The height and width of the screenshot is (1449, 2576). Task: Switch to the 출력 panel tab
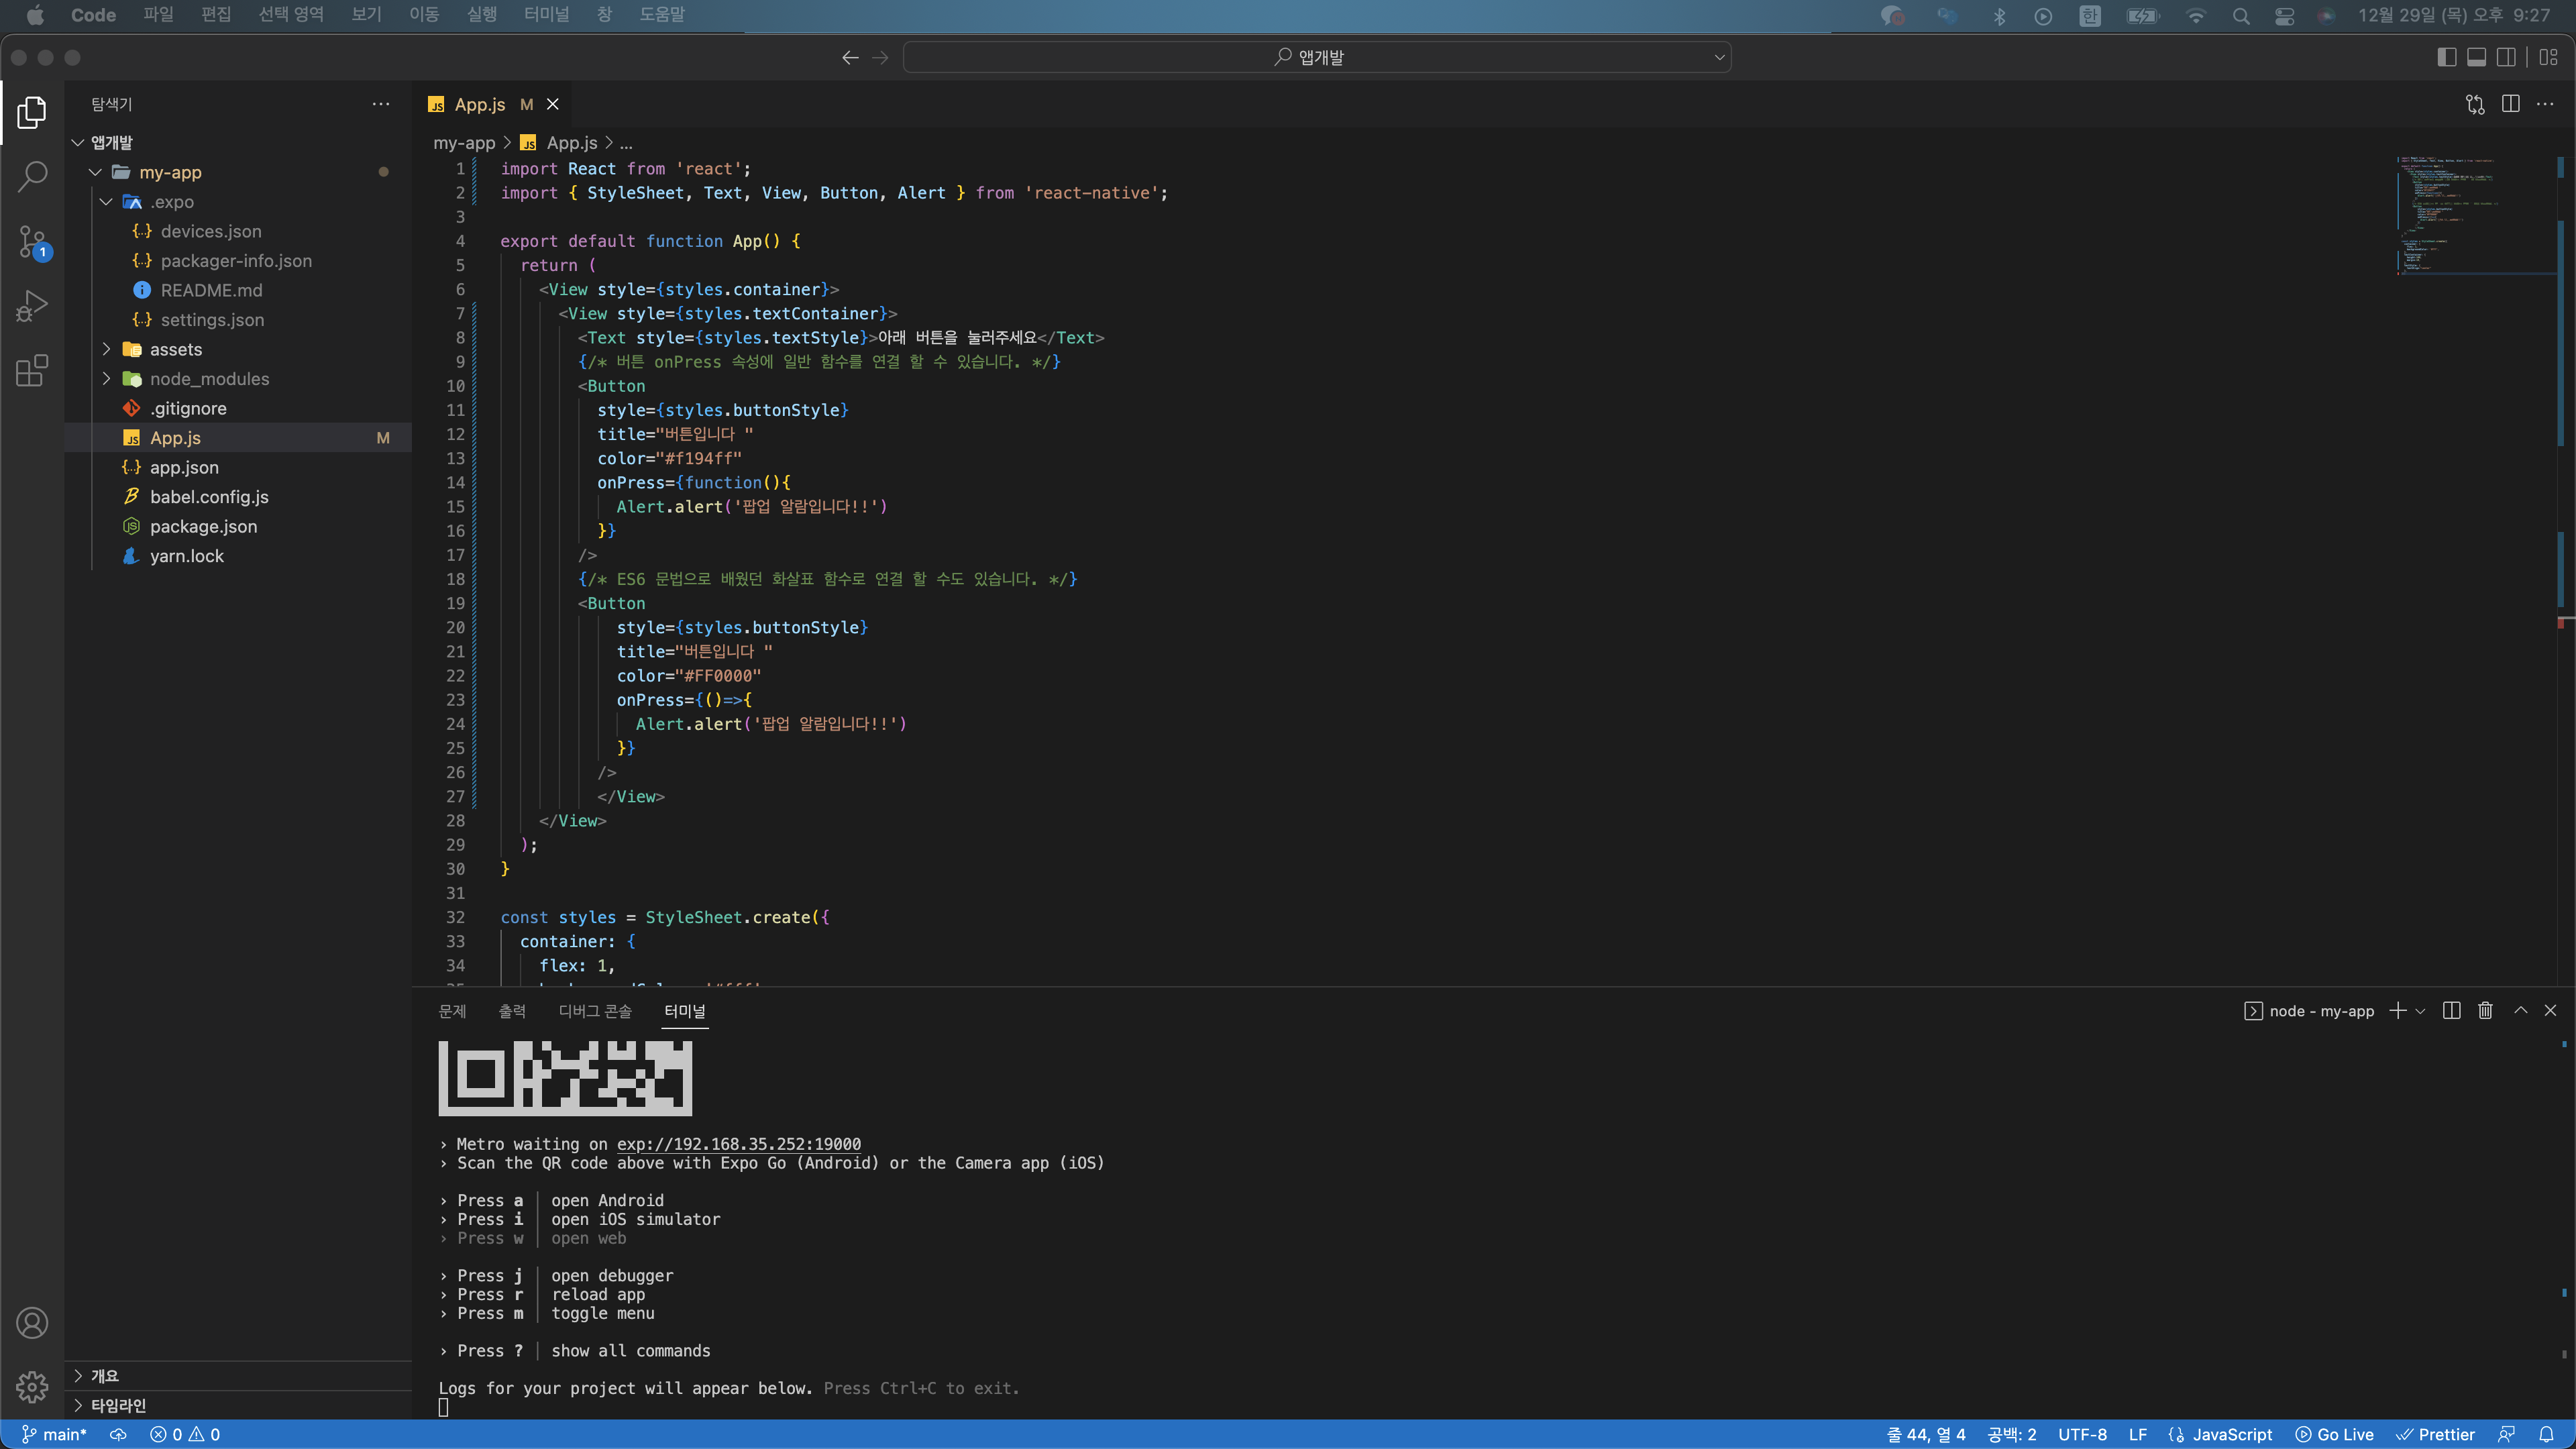(512, 1011)
